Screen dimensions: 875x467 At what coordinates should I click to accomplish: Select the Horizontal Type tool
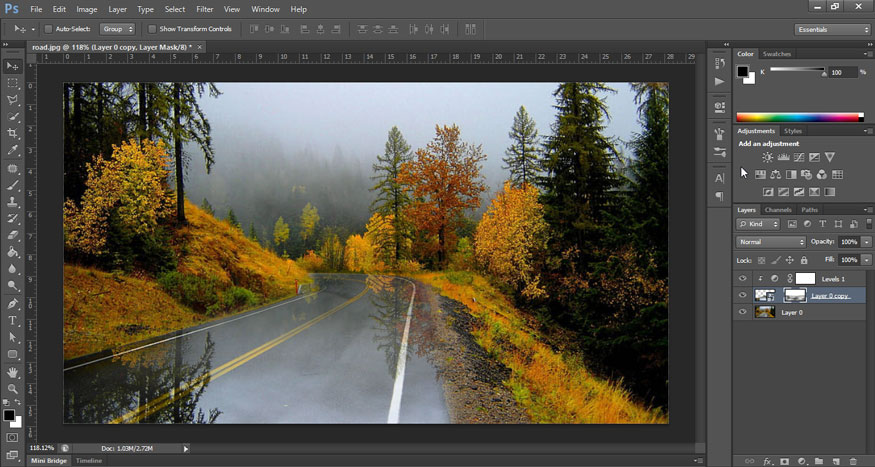[13, 321]
